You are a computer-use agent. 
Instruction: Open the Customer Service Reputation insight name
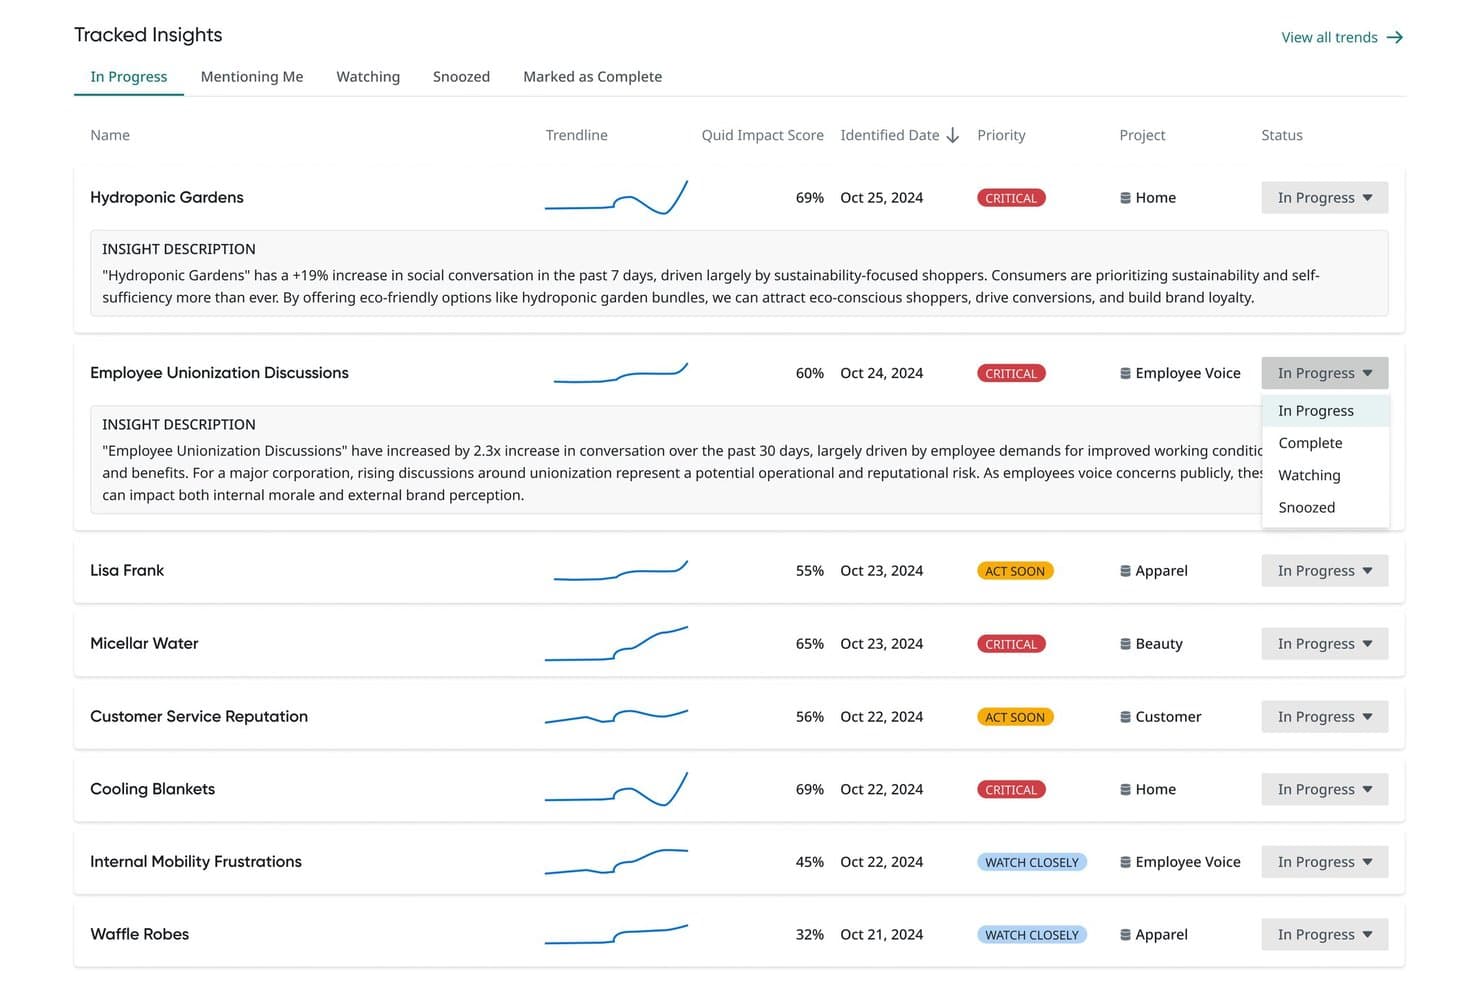tap(199, 716)
